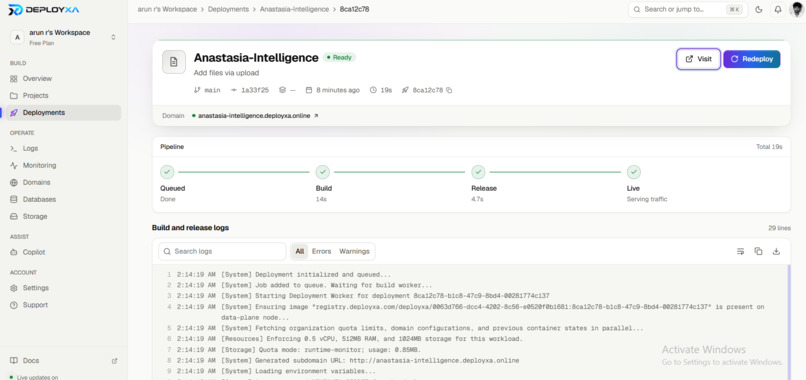The image size is (806, 380).
Task: Download the build logs
Action: point(777,251)
